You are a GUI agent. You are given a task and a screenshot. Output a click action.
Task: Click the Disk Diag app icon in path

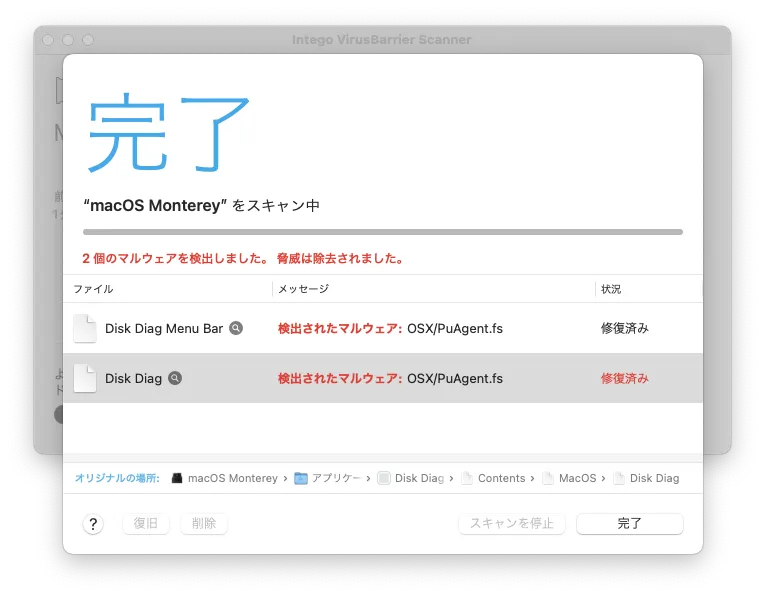click(x=384, y=478)
